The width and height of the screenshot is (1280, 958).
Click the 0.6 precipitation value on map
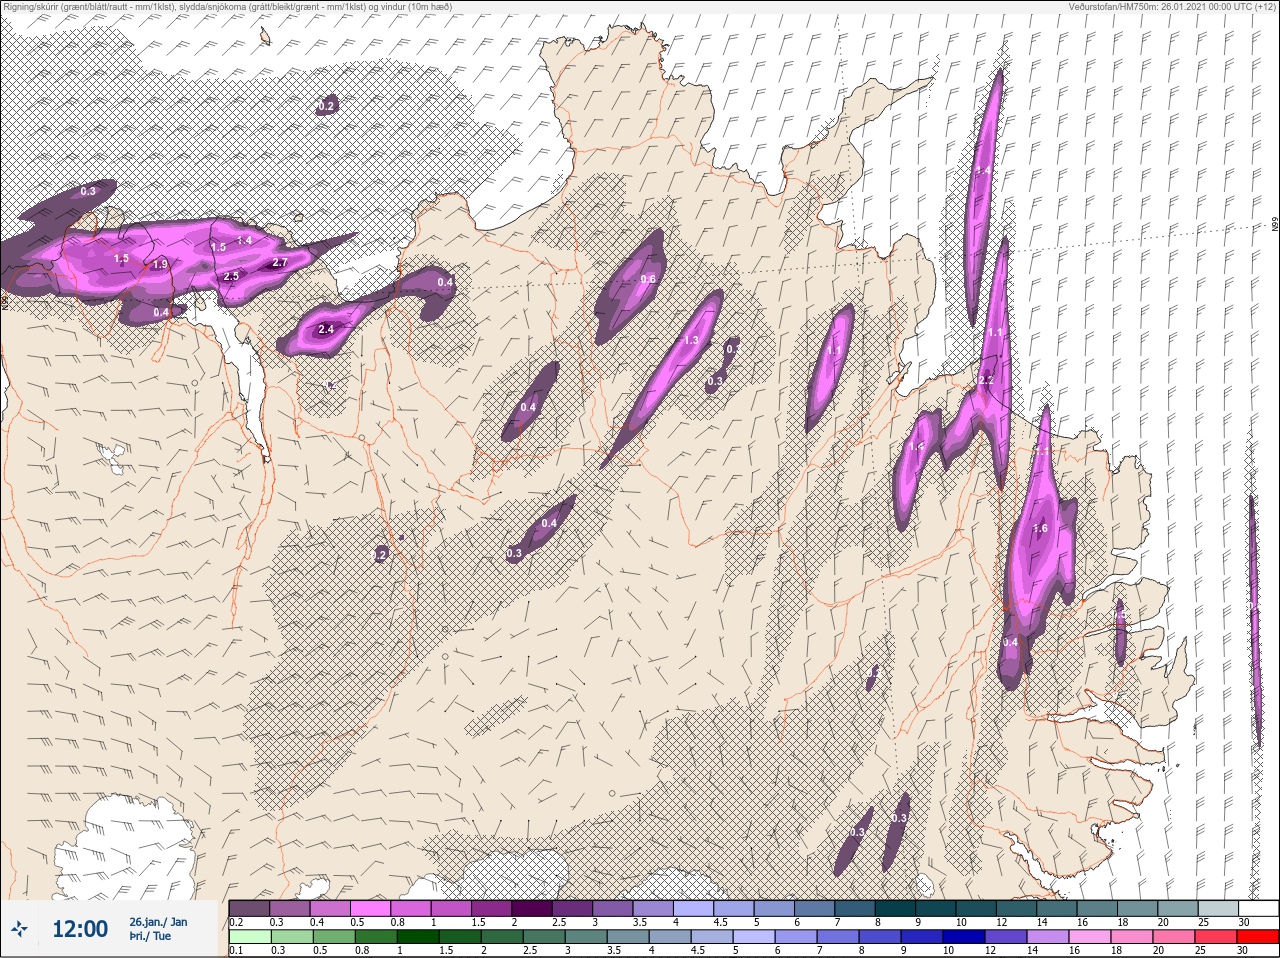[648, 279]
